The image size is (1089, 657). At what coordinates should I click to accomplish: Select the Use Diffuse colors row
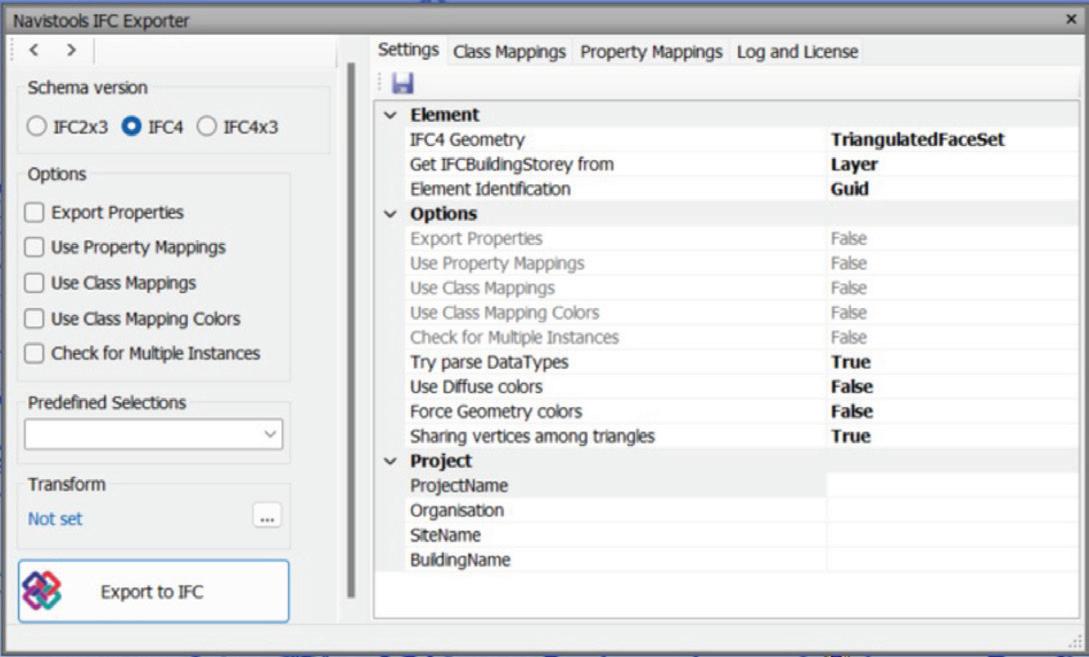coord(741,387)
